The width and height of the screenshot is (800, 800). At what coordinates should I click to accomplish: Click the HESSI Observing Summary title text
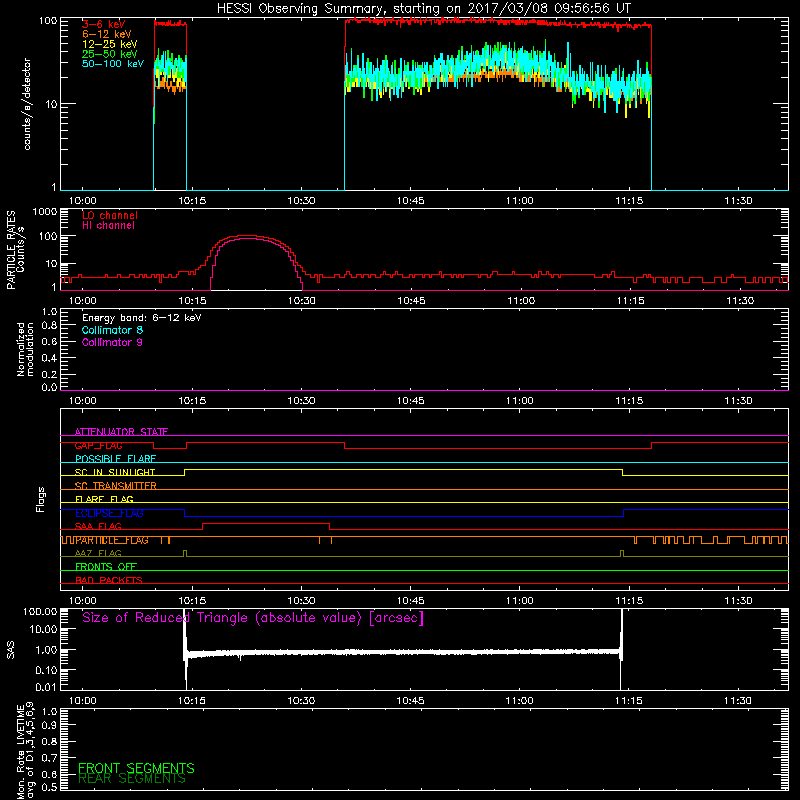pos(423,9)
